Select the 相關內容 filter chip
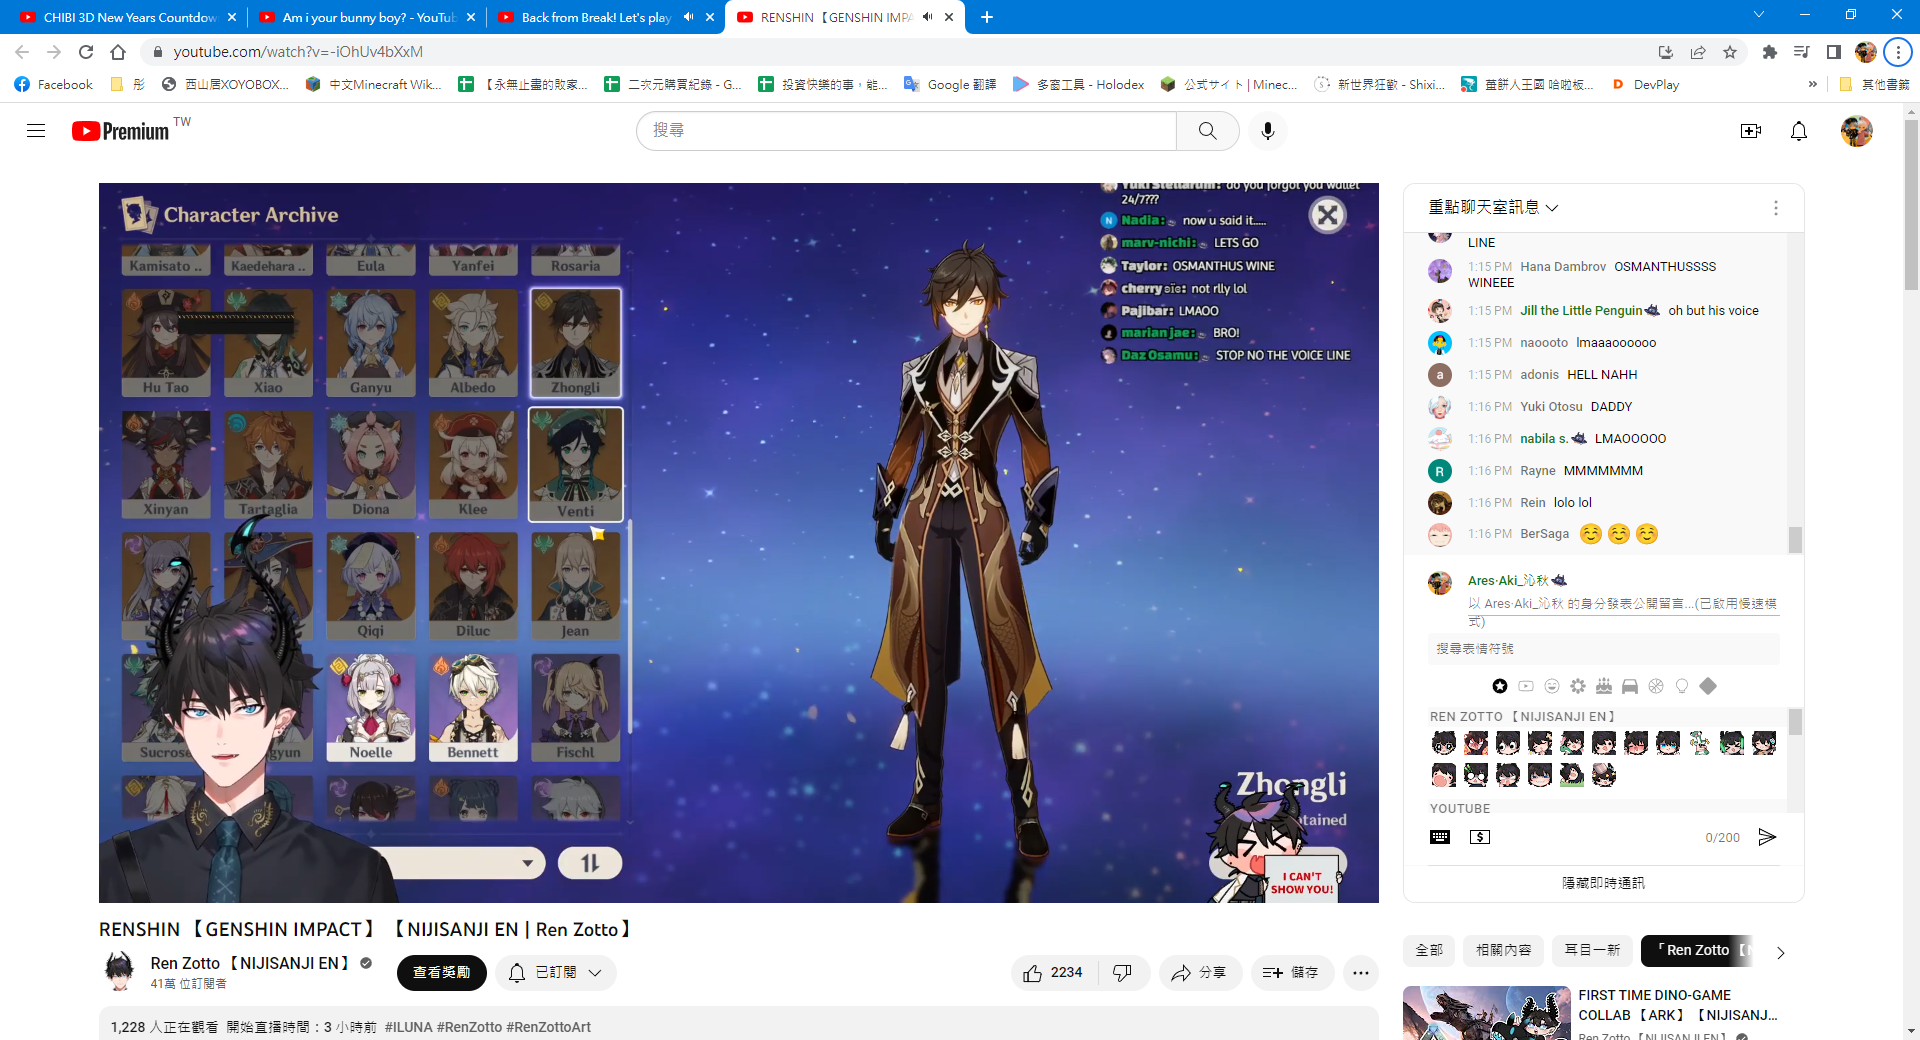The height and width of the screenshot is (1040, 1920). [1504, 950]
